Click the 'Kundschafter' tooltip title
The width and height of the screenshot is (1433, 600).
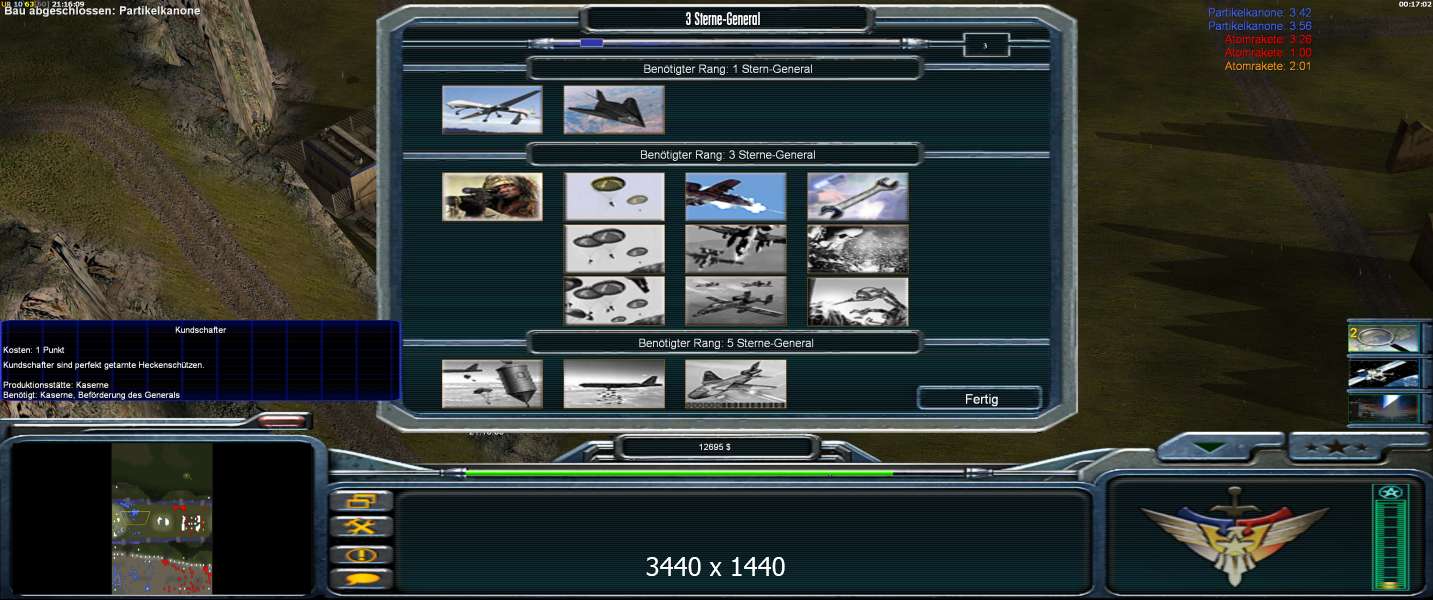point(200,329)
